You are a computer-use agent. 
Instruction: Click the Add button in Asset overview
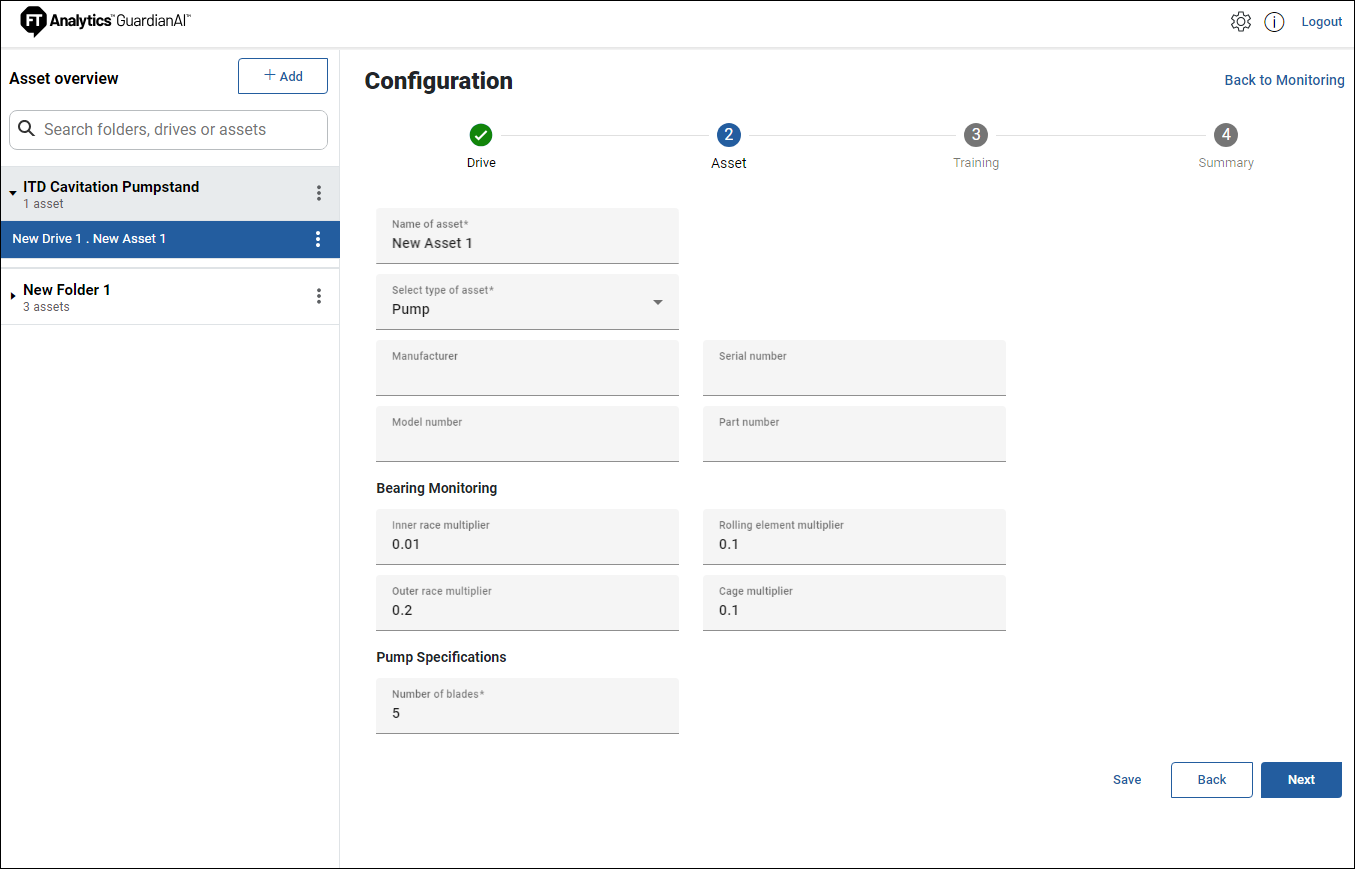(282, 76)
